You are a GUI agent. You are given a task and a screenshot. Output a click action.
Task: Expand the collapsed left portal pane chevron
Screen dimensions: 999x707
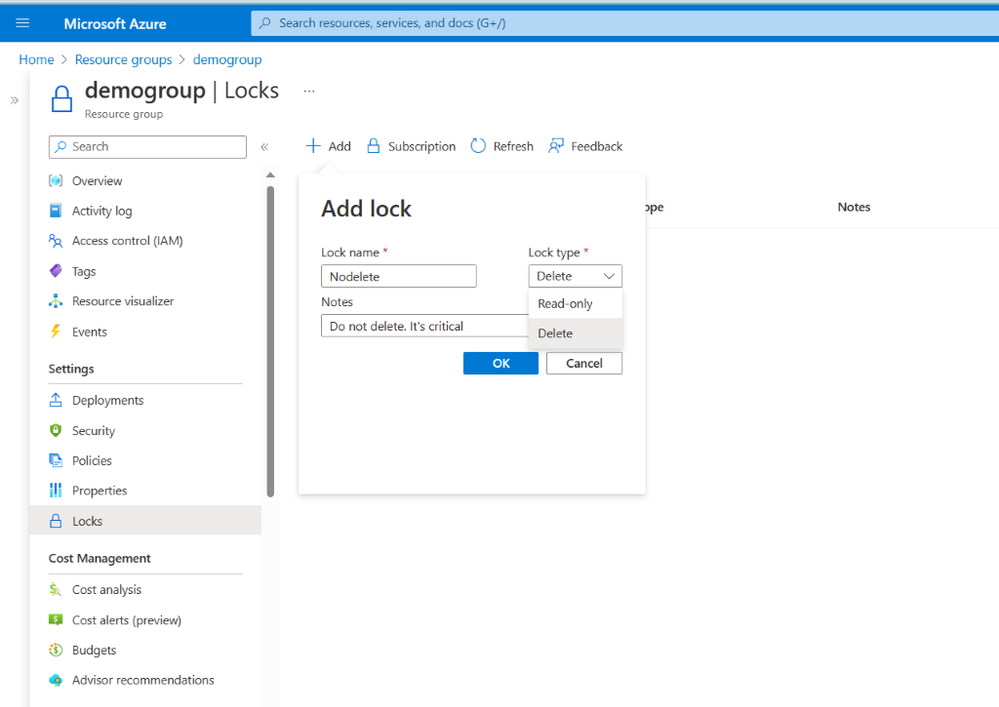pyautogui.click(x=14, y=100)
